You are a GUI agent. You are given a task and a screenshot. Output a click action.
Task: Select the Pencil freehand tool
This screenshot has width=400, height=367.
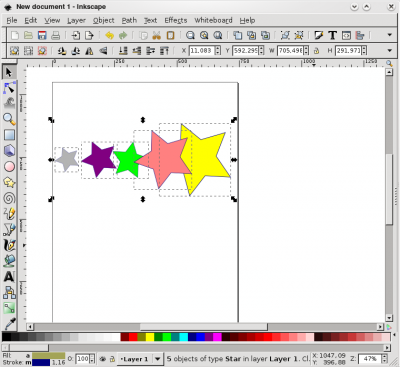point(9,214)
